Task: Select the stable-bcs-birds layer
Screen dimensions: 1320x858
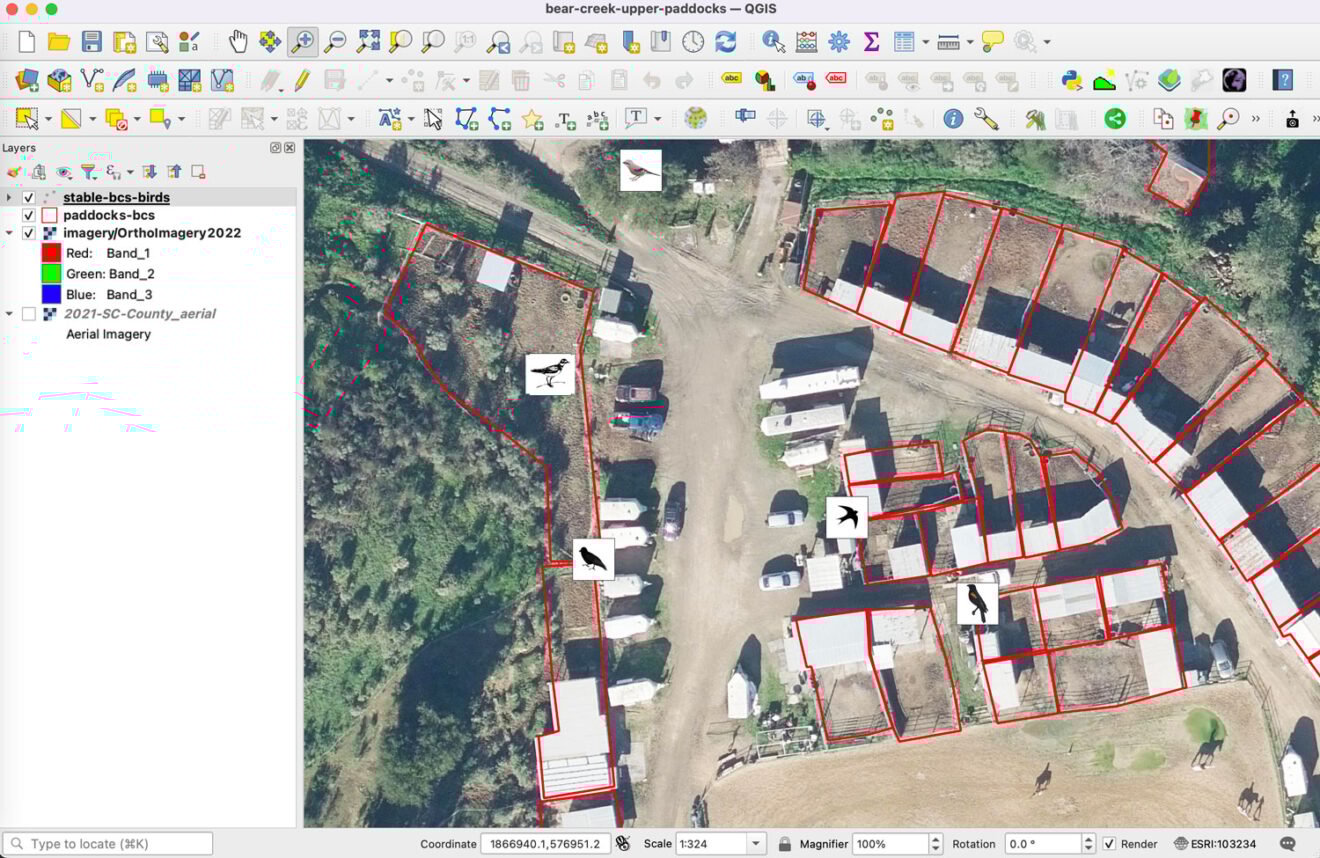Action: tap(116, 197)
